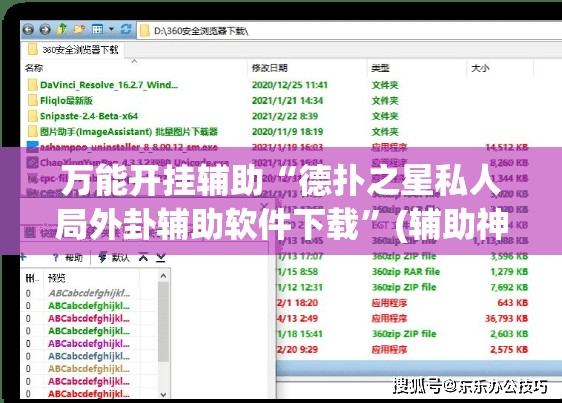Go back with the left arrow button
Image resolution: width=562 pixels, height=403 pixels.
(28, 29)
